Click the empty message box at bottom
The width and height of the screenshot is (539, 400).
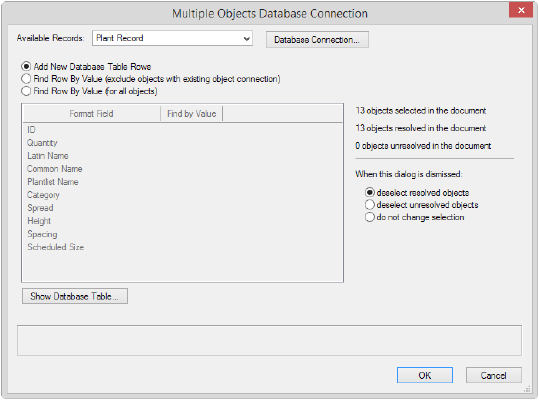269,340
